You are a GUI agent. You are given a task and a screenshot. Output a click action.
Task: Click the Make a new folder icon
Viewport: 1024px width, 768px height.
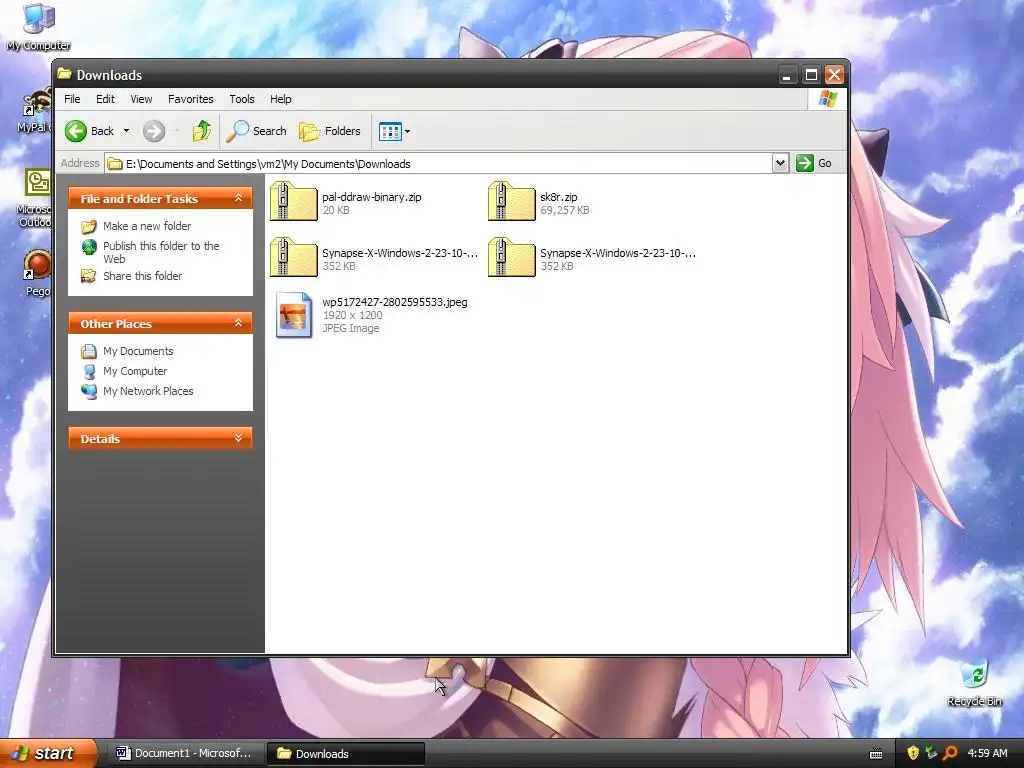89,227
